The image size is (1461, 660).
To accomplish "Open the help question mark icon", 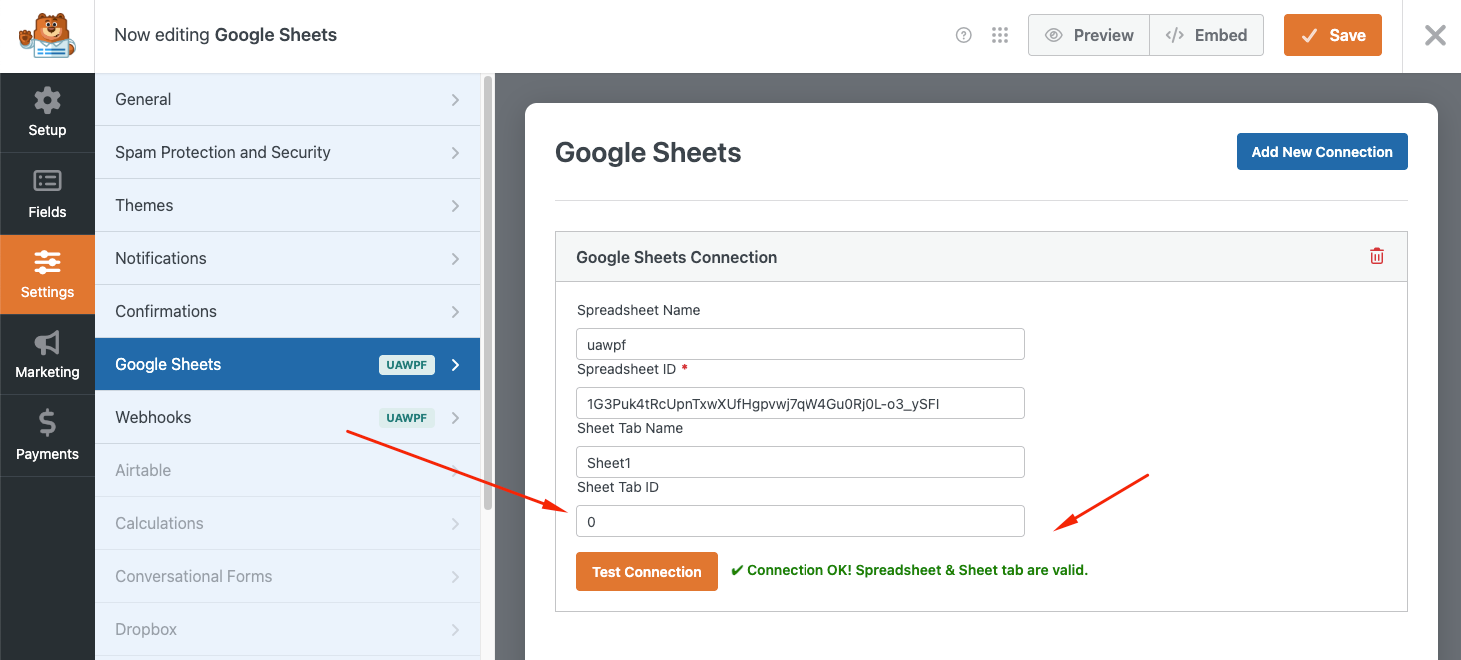I will tap(964, 35).
